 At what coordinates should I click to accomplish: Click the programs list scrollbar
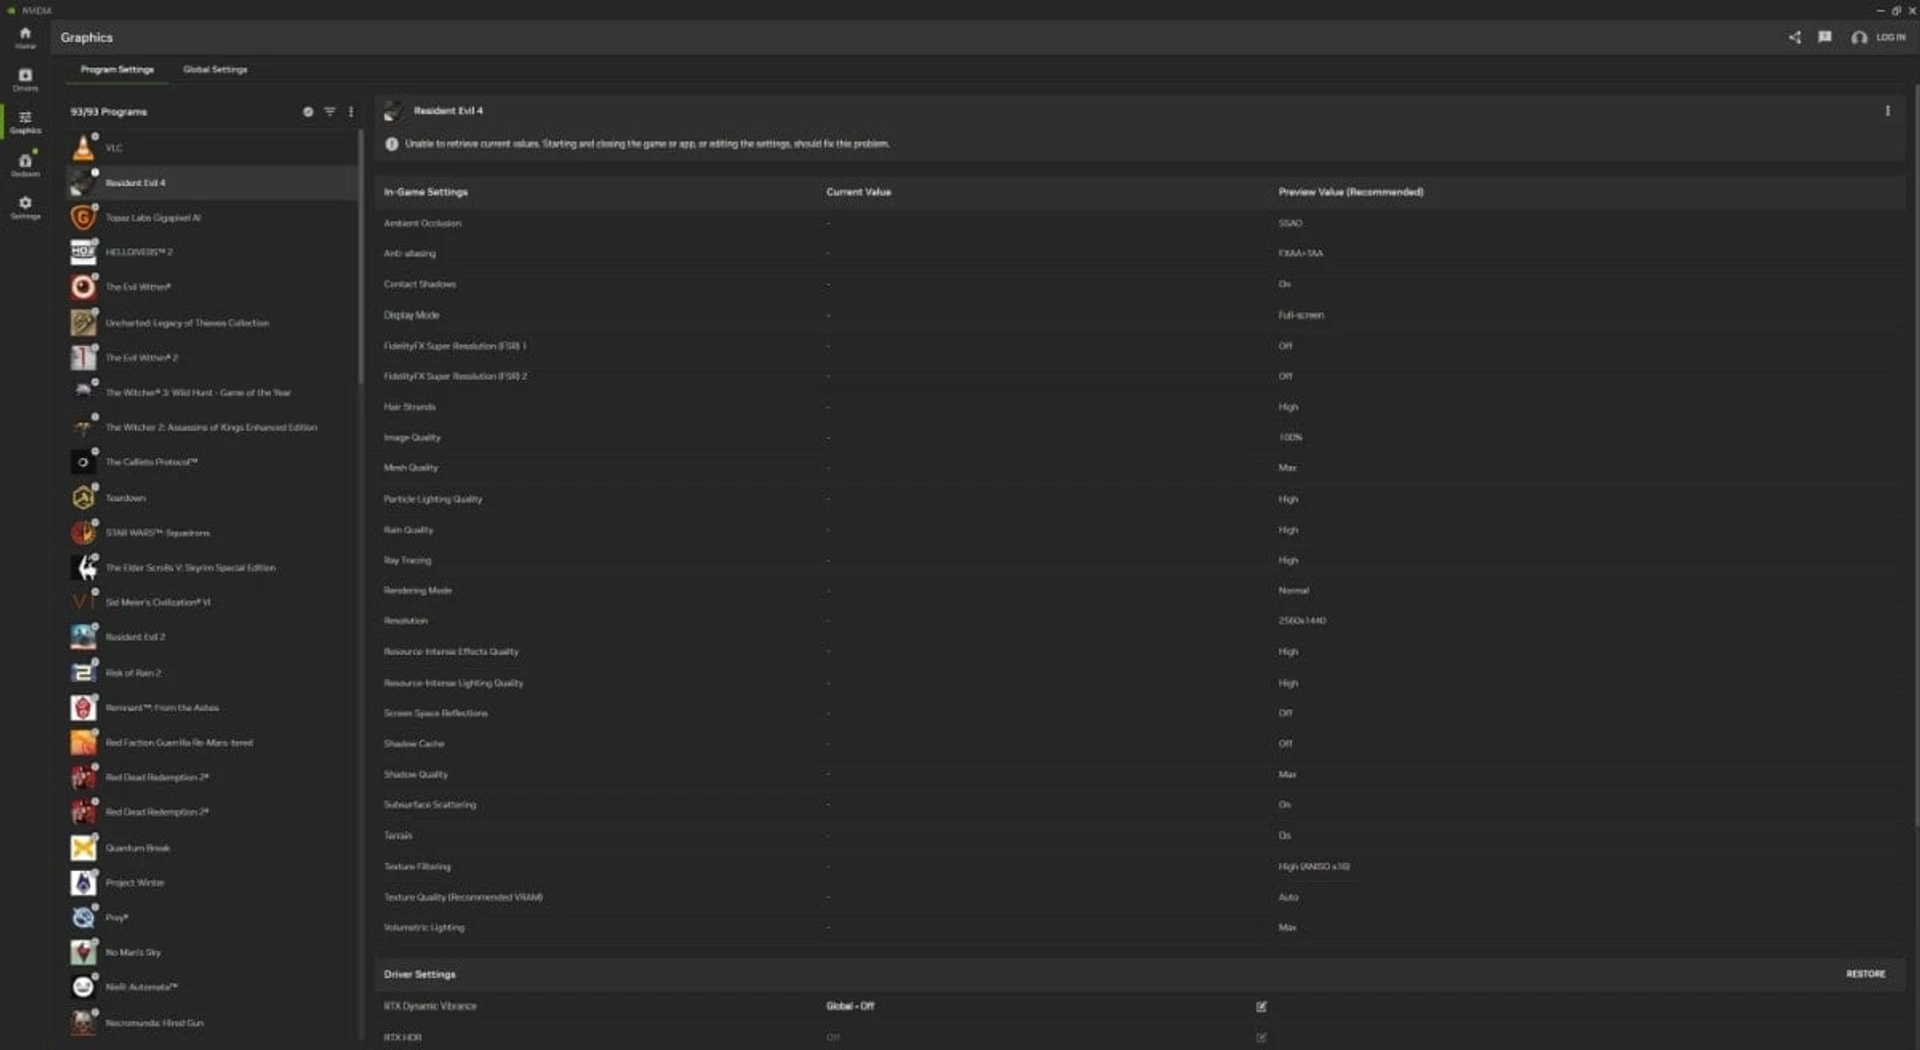360,257
